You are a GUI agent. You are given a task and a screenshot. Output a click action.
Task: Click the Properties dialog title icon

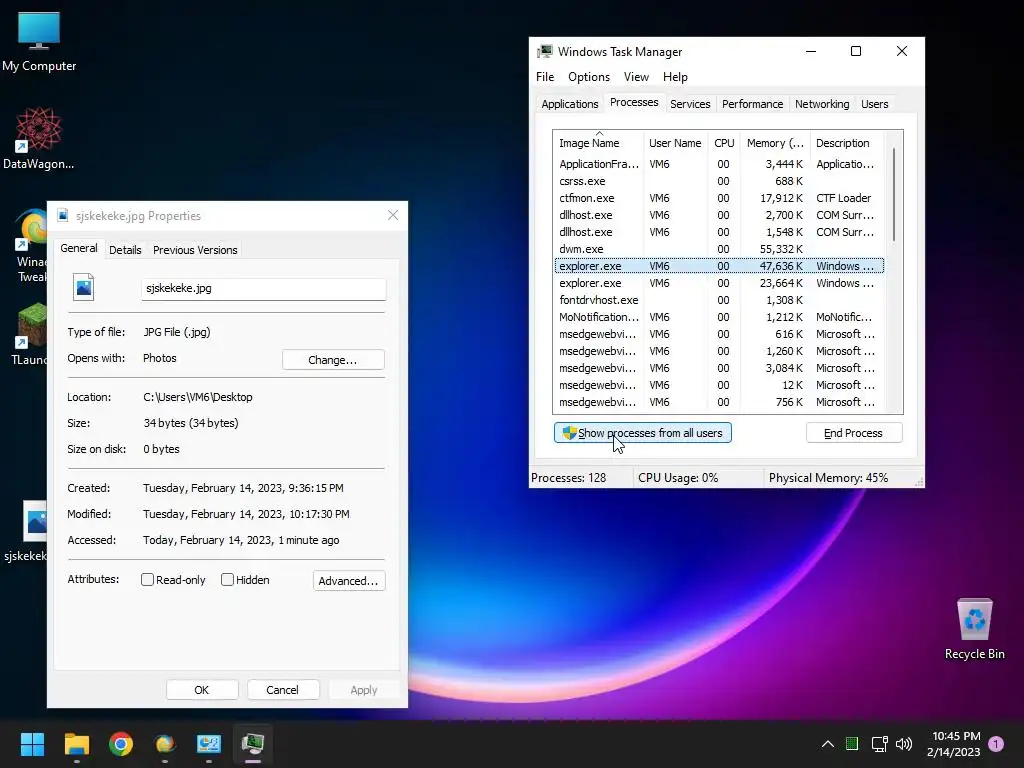point(63,216)
